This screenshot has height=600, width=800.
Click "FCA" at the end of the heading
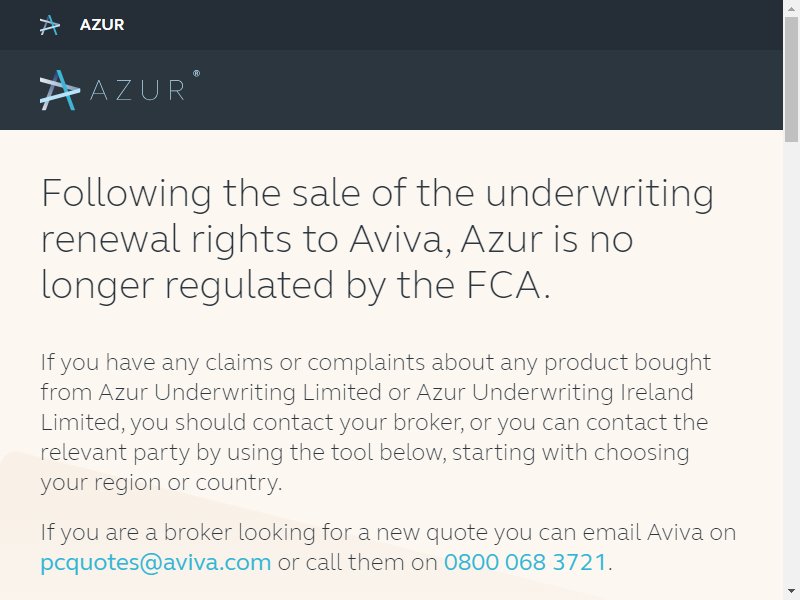[x=503, y=285]
